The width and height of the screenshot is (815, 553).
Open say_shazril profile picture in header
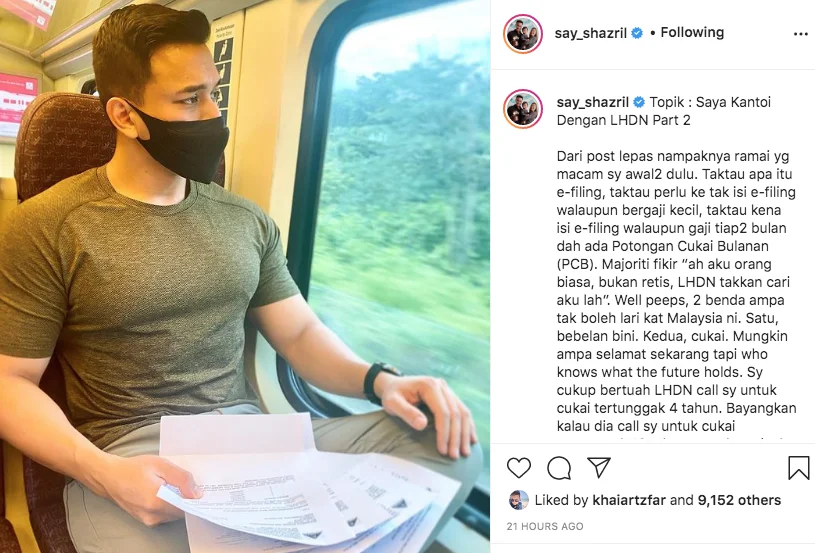523,34
